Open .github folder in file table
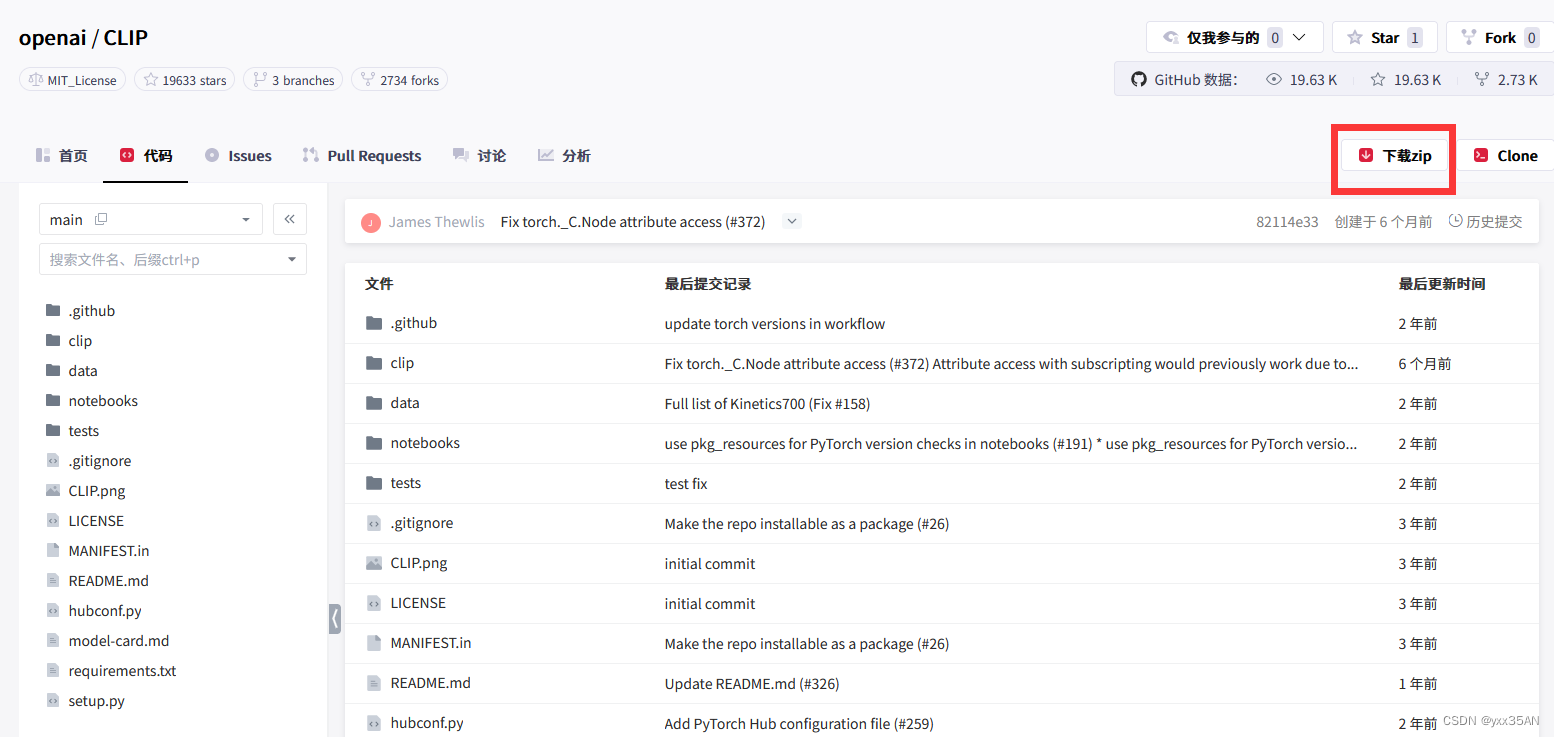The width and height of the screenshot is (1554, 737). [414, 323]
